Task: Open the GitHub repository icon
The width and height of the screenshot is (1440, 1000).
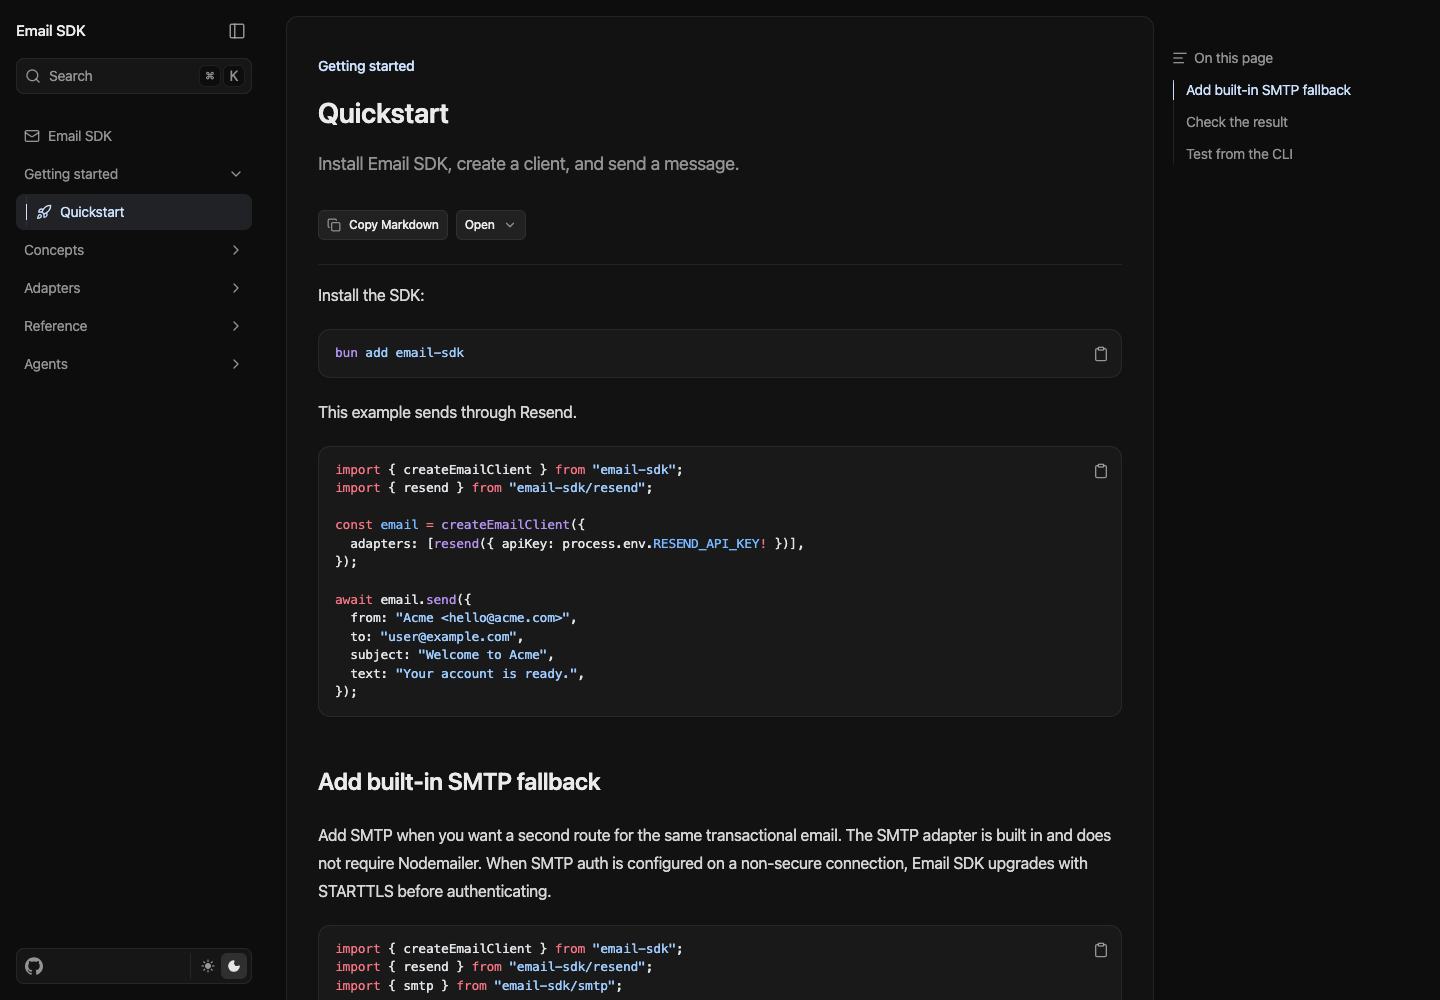Action: [x=34, y=966]
